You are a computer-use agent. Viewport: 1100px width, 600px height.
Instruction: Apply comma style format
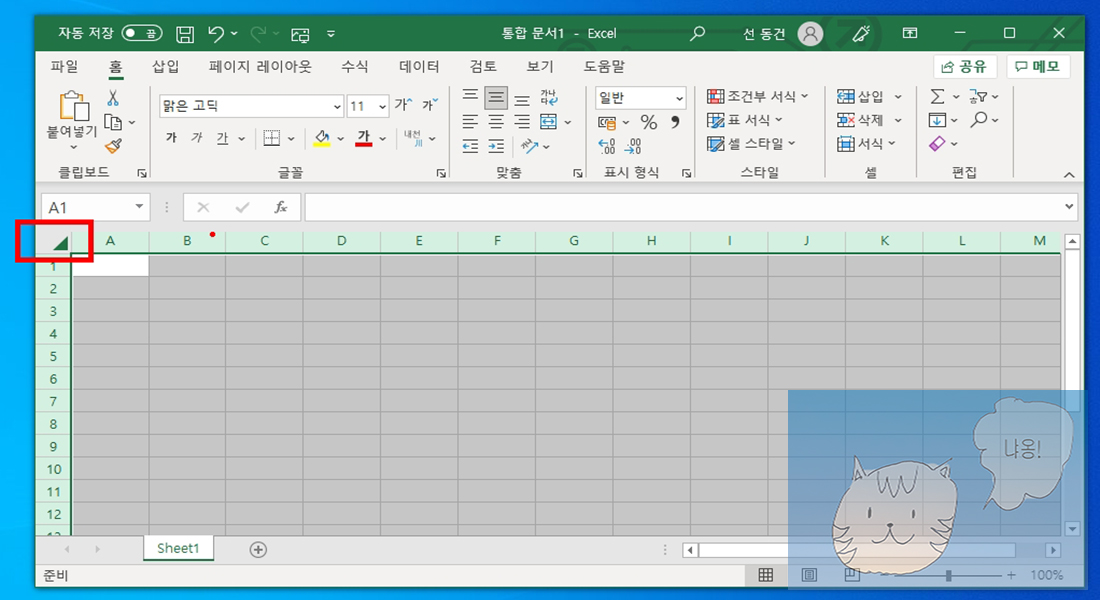[x=675, y=122]
